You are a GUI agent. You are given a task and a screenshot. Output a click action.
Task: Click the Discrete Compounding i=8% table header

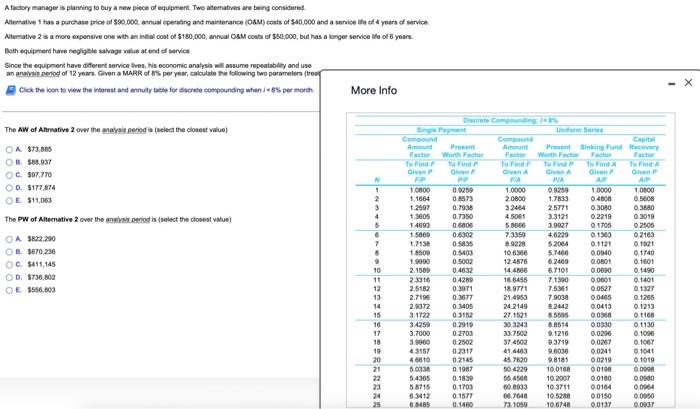coord(510,121)
